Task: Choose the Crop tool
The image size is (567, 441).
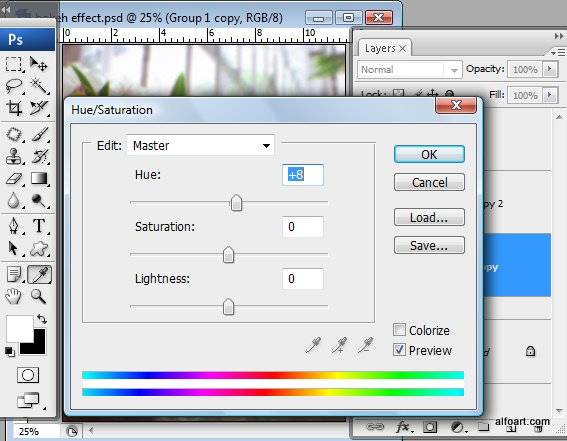Action: [14, 108]
